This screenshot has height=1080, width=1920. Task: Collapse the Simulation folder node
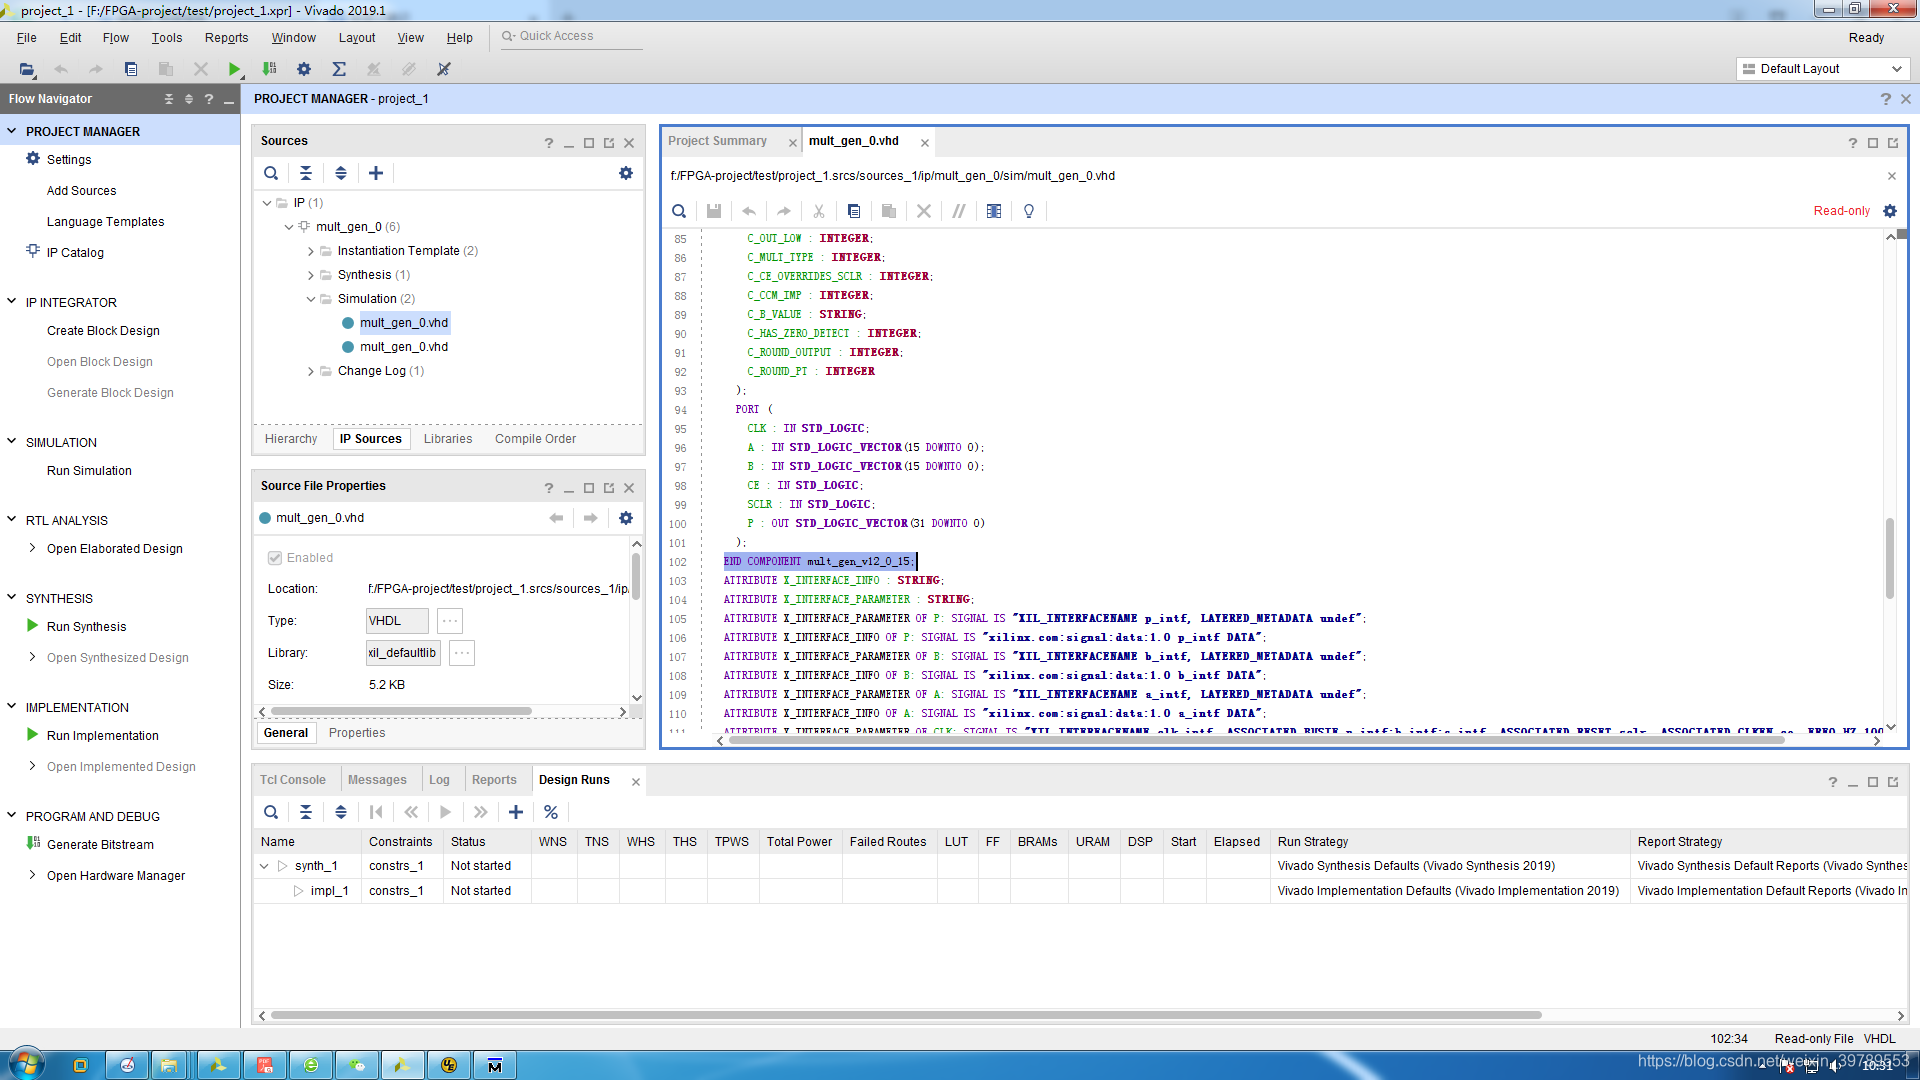(x=311, y=299)
